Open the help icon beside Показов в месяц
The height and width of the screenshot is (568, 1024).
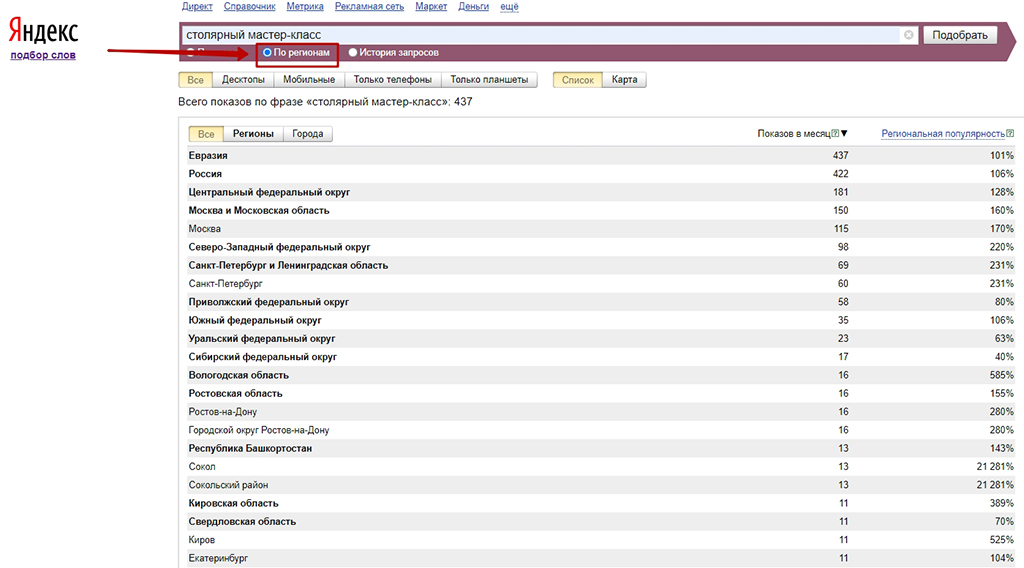pos(835,133)
